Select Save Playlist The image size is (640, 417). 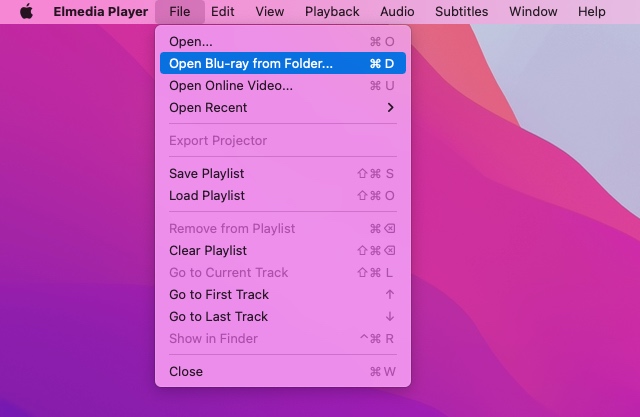(207, 173)
